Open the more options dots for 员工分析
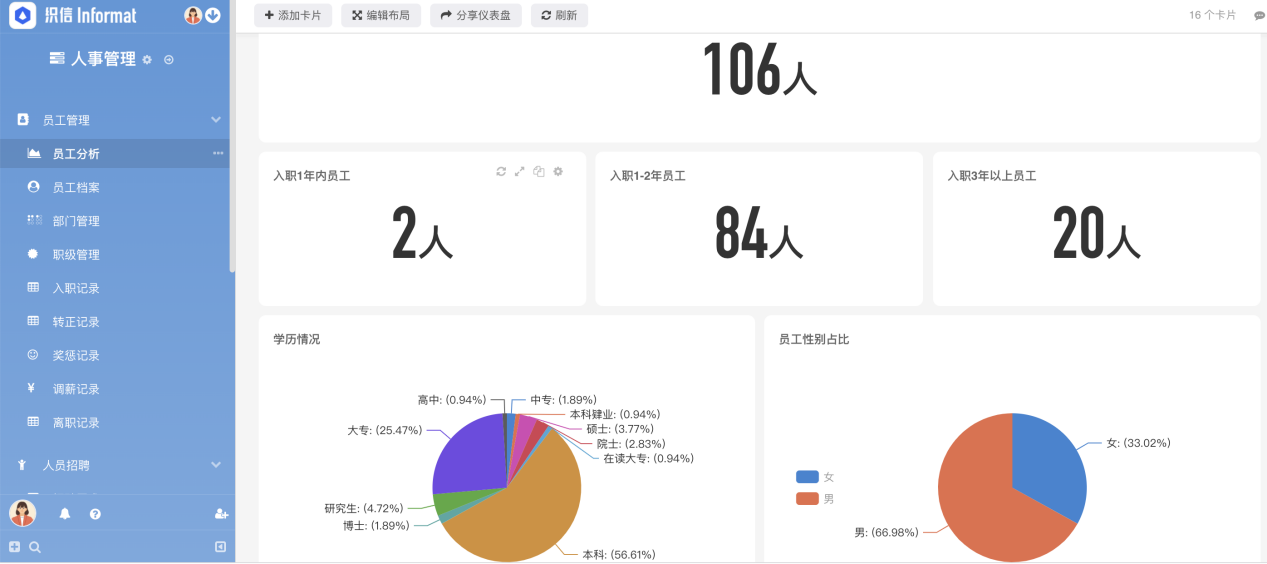This screenshot has height=564, width=1267. (x=218, y=154)
